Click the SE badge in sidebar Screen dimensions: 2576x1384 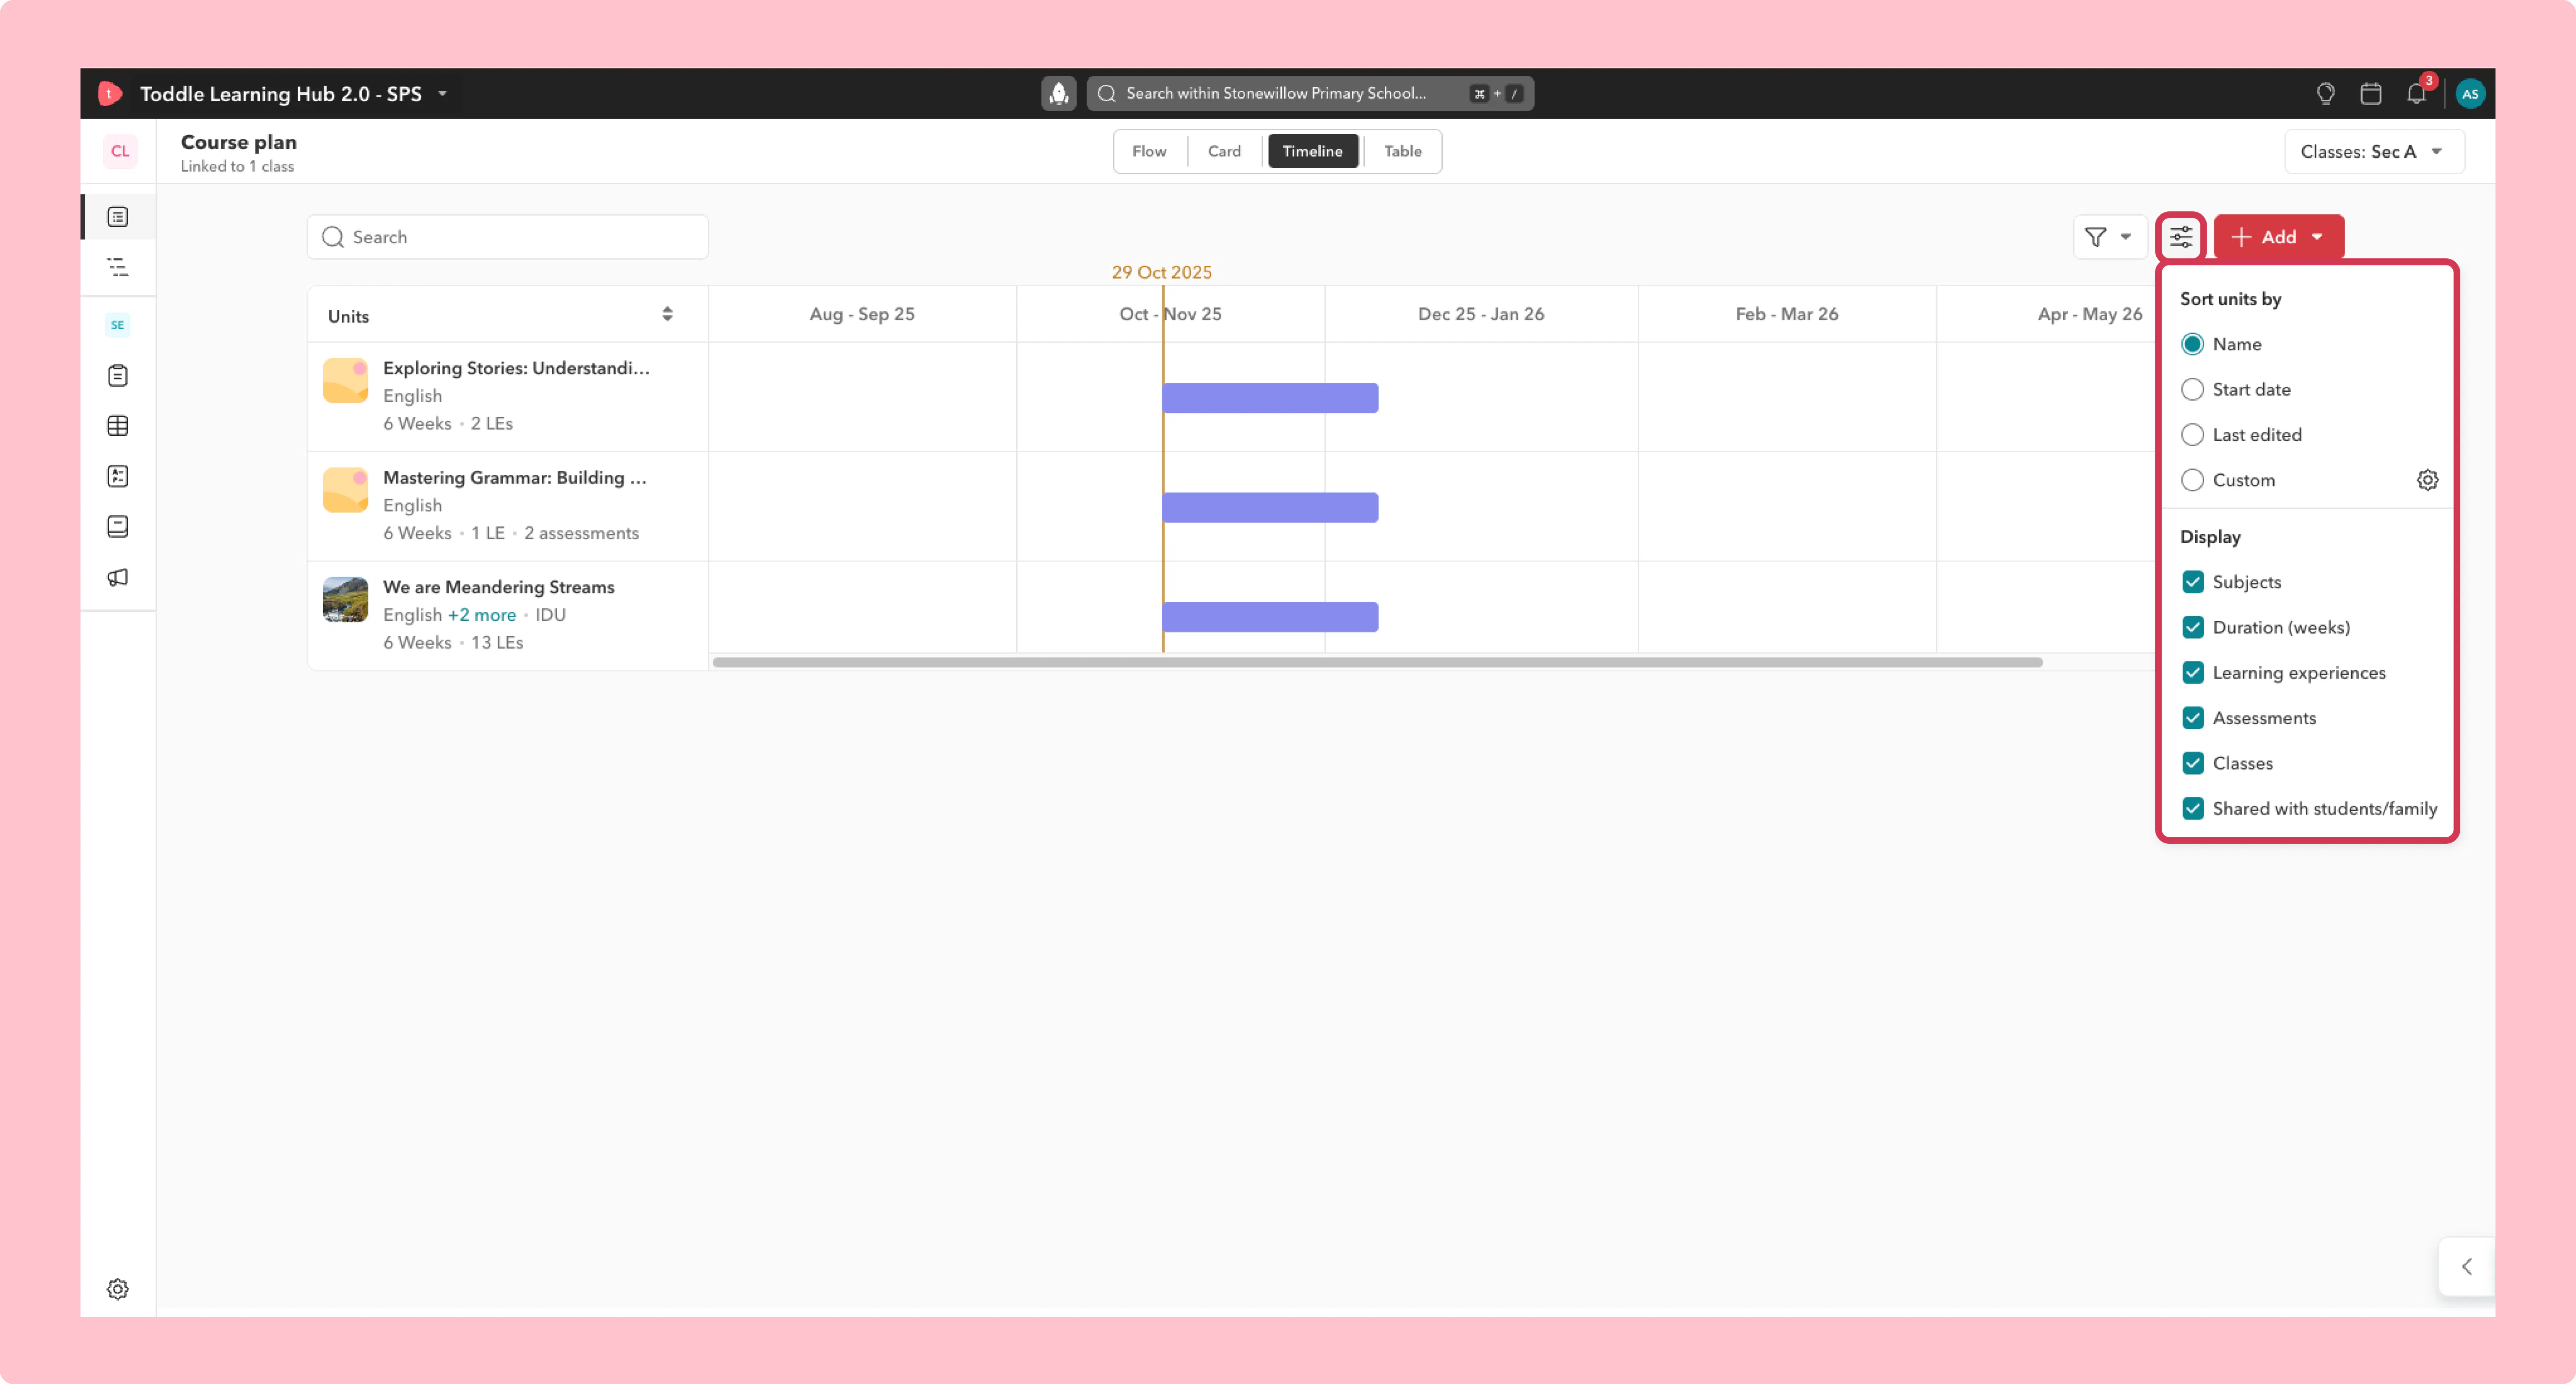point(118,324)
